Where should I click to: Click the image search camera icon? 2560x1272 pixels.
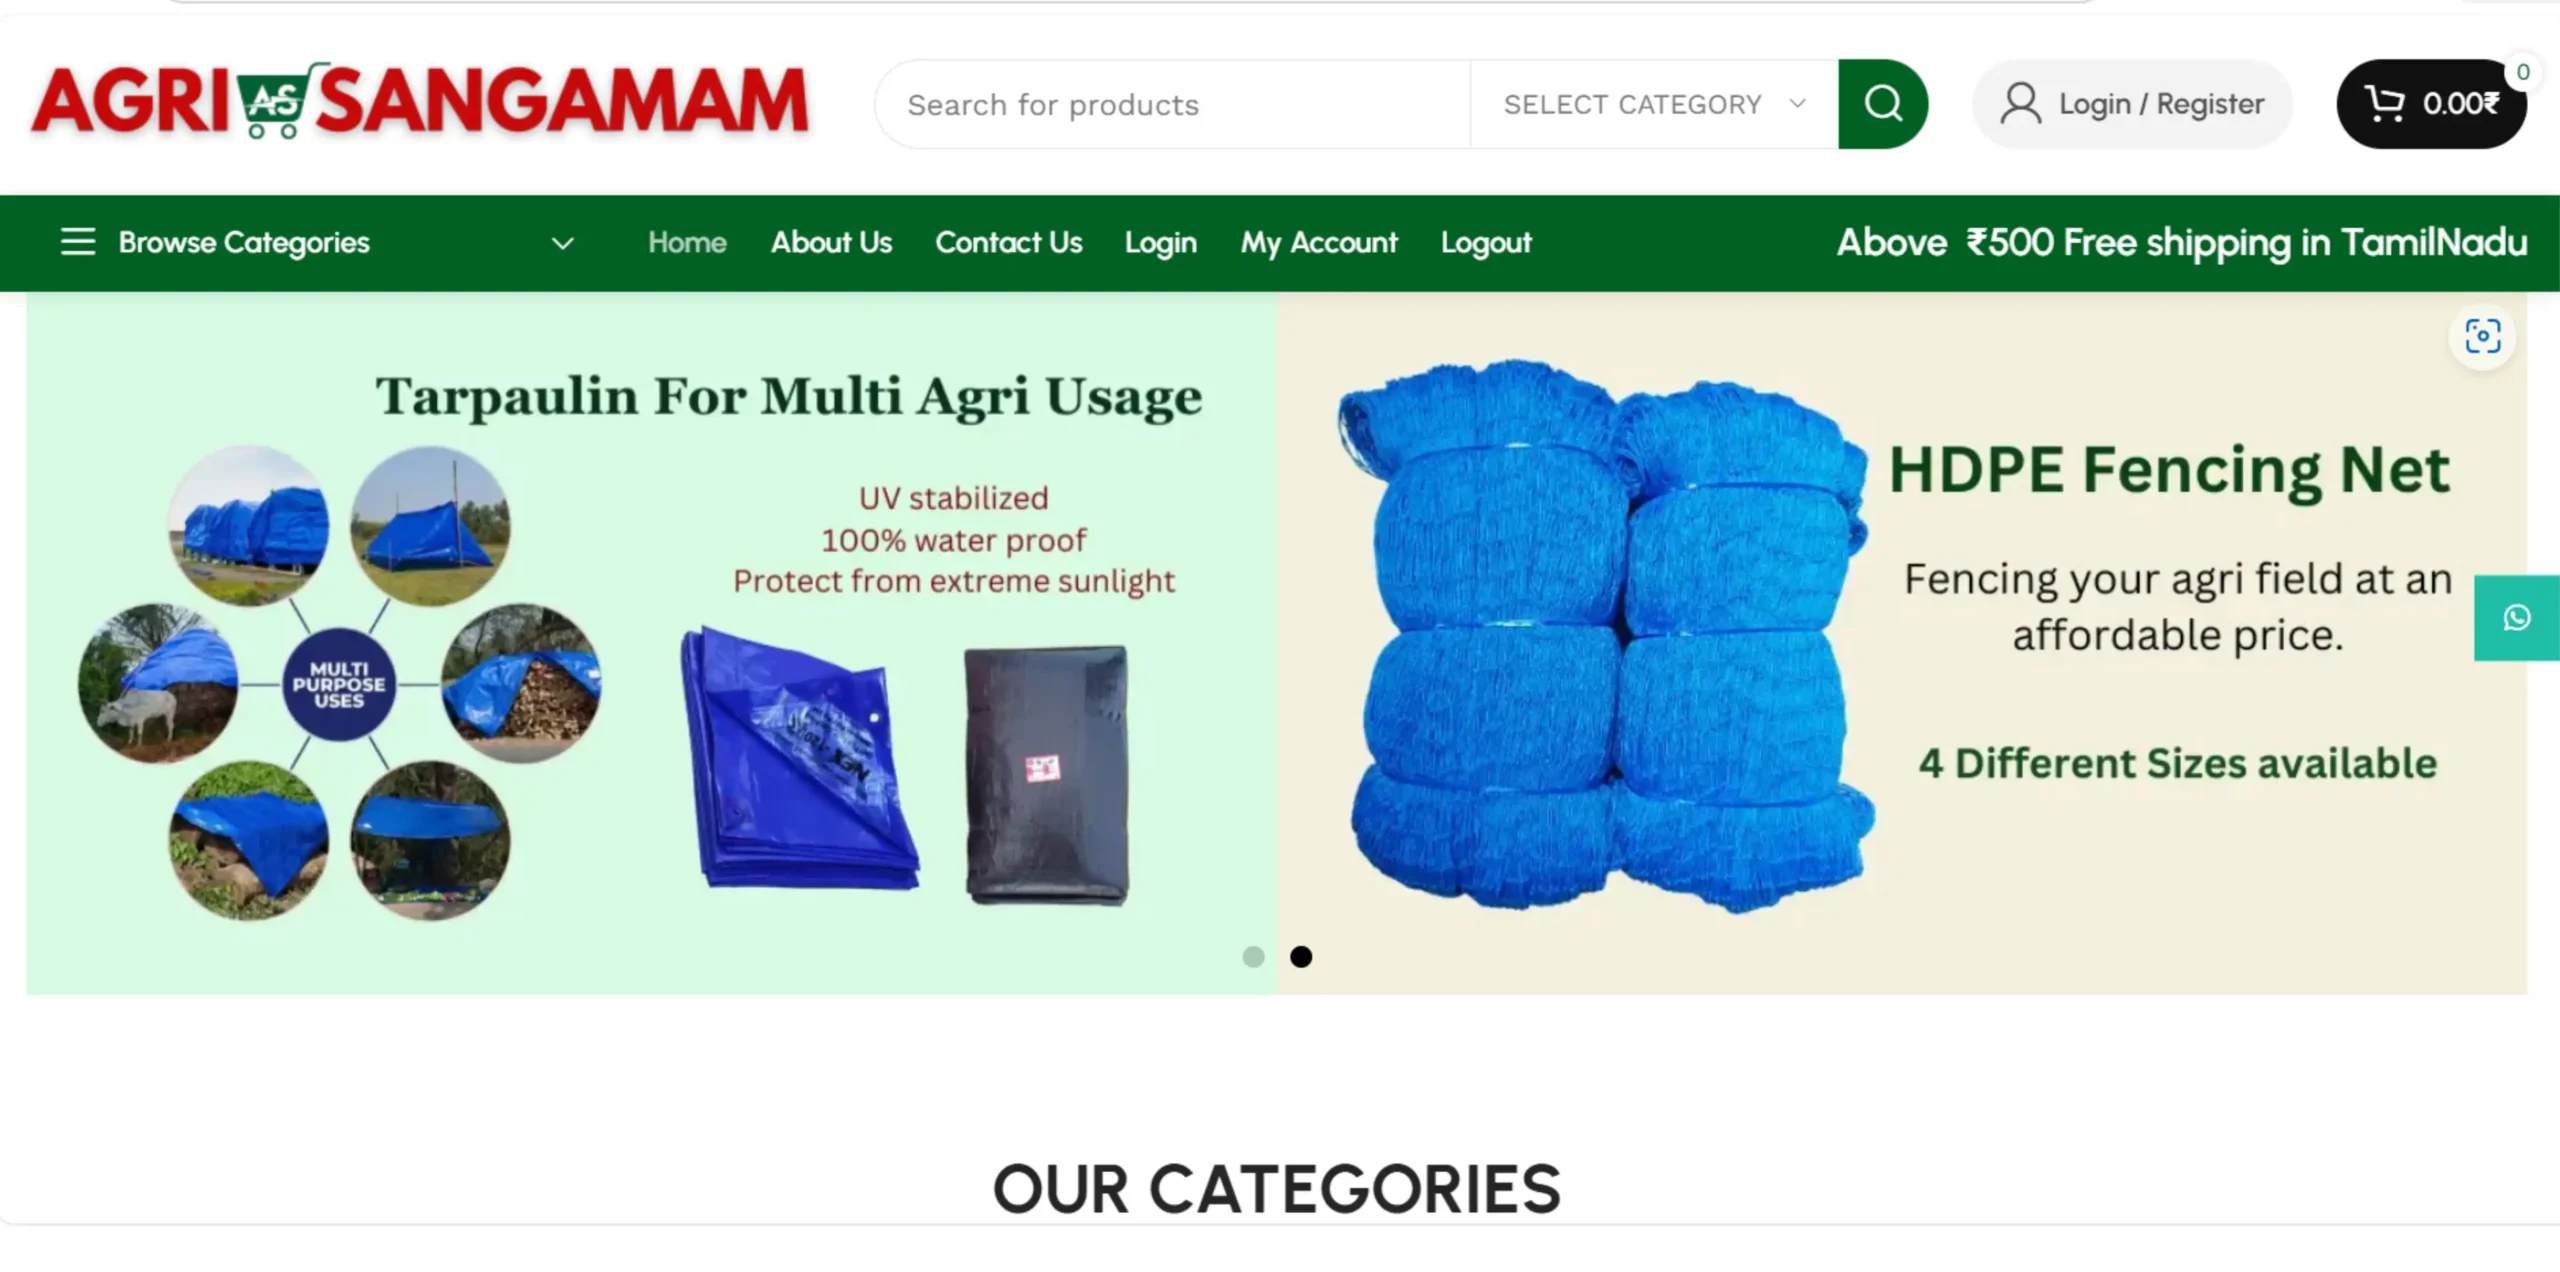point(2483,337)
